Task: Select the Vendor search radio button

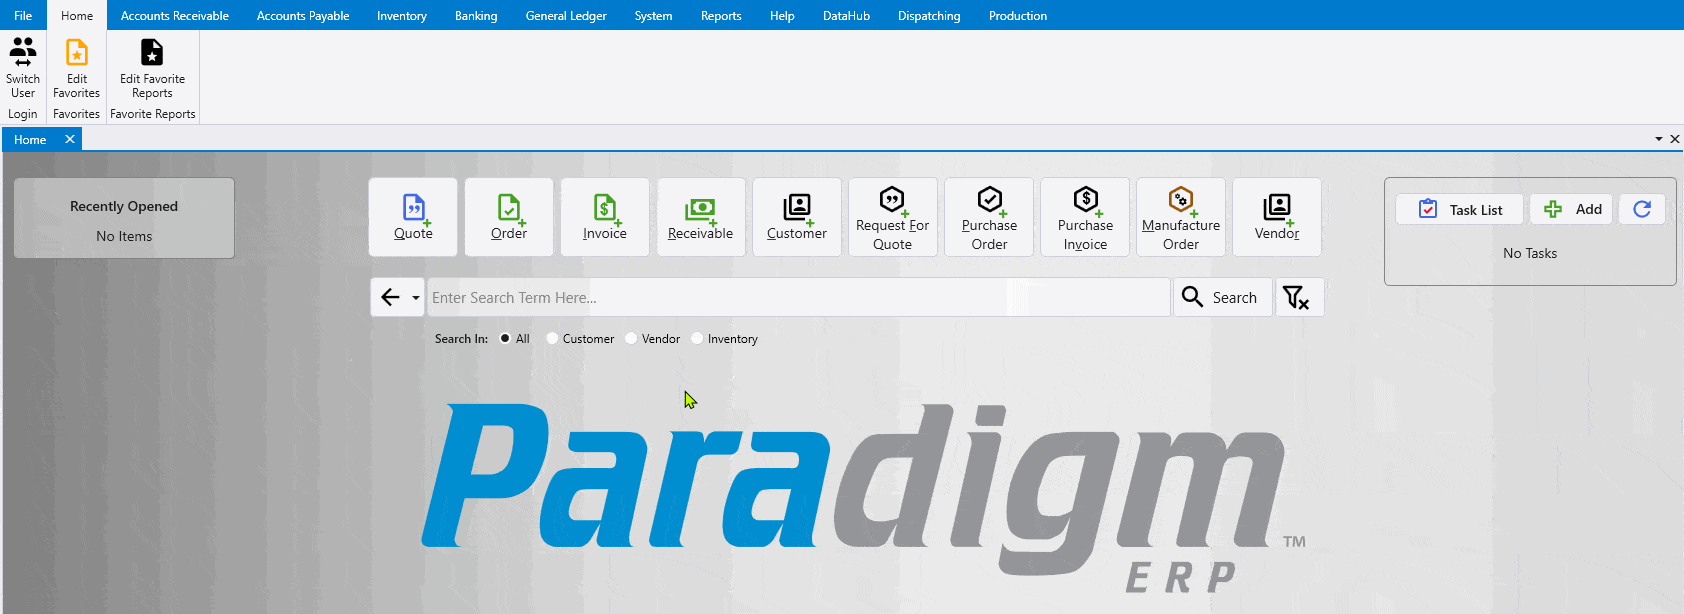Action: click(x=631, y=338)
